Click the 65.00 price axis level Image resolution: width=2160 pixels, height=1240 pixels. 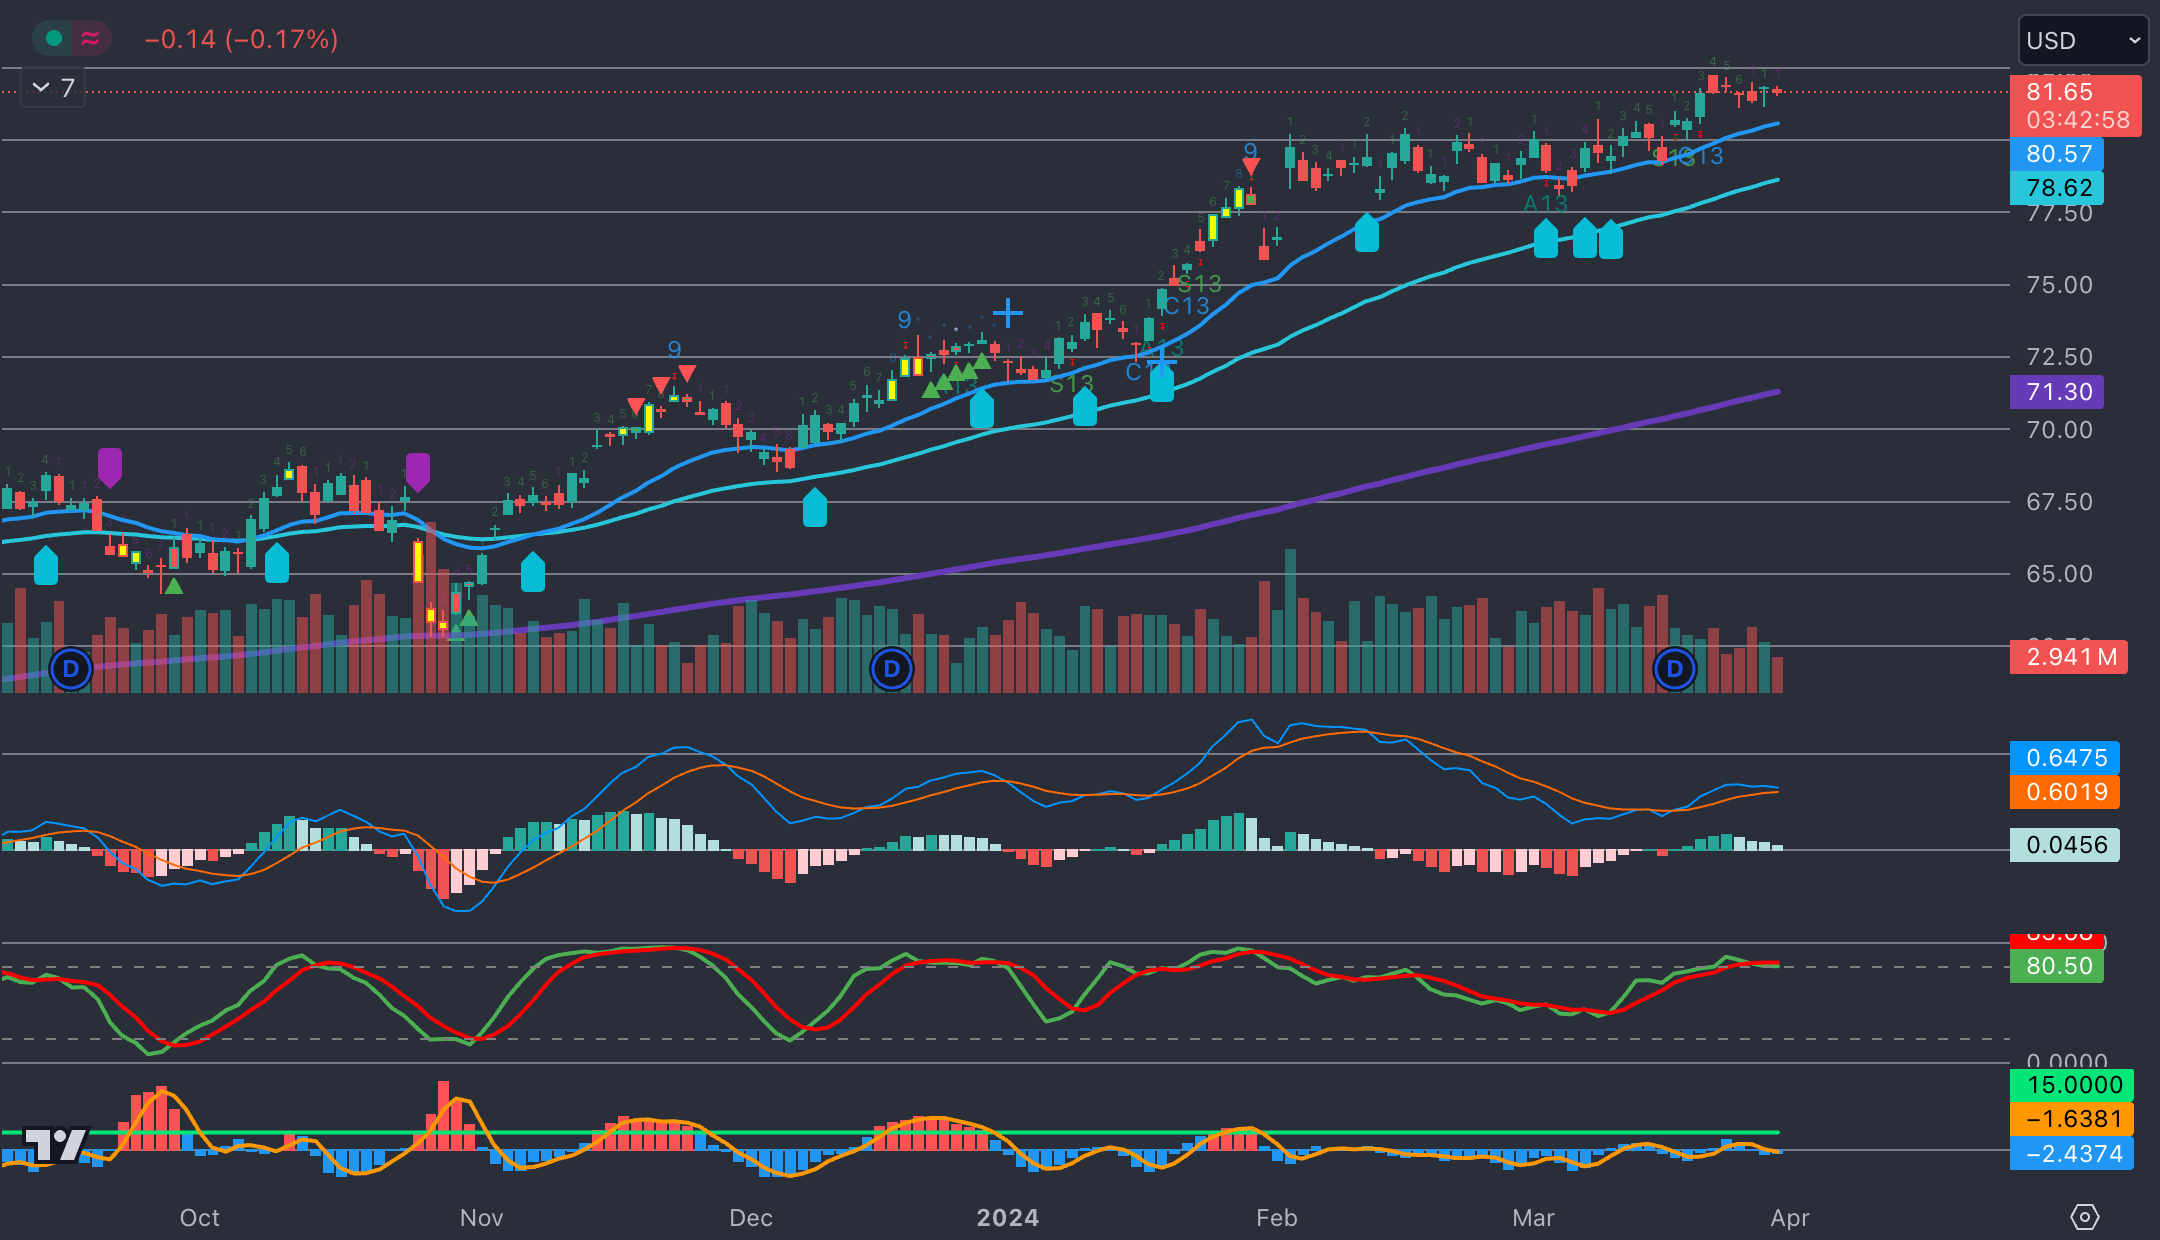2059,574
